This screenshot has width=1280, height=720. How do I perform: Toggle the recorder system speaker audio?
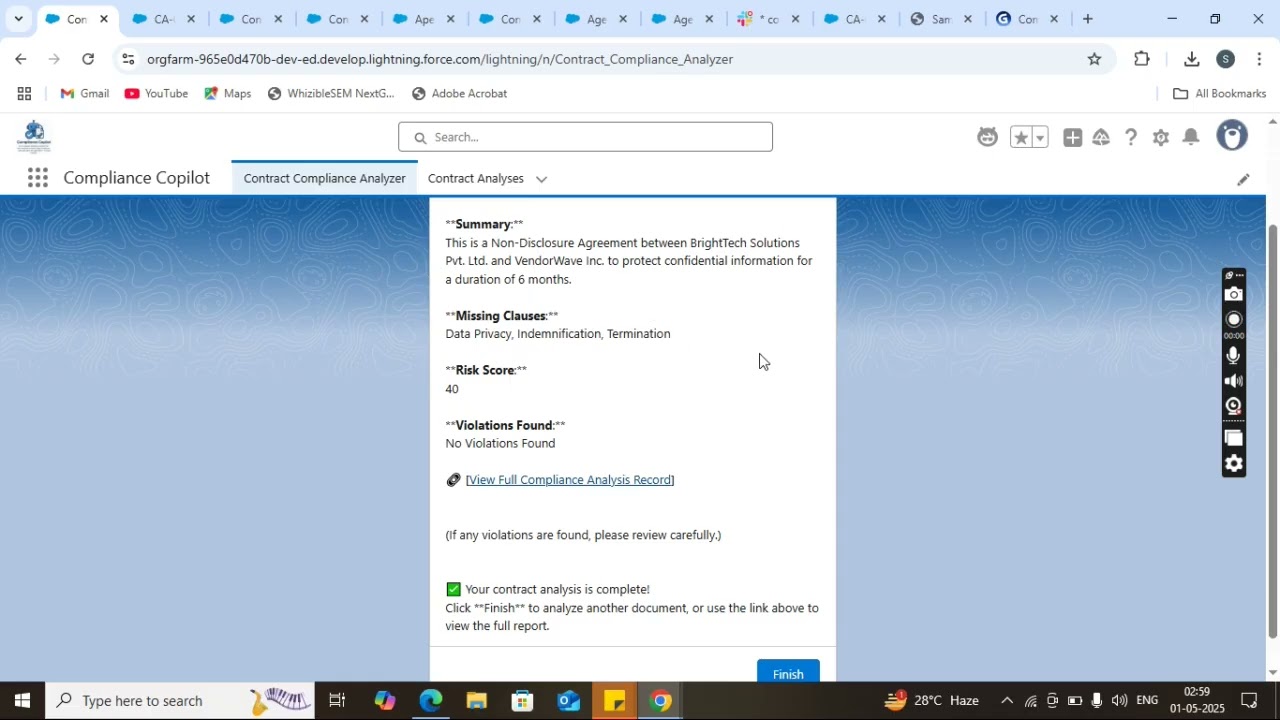pyautogui.click(x=1234, y=381)
